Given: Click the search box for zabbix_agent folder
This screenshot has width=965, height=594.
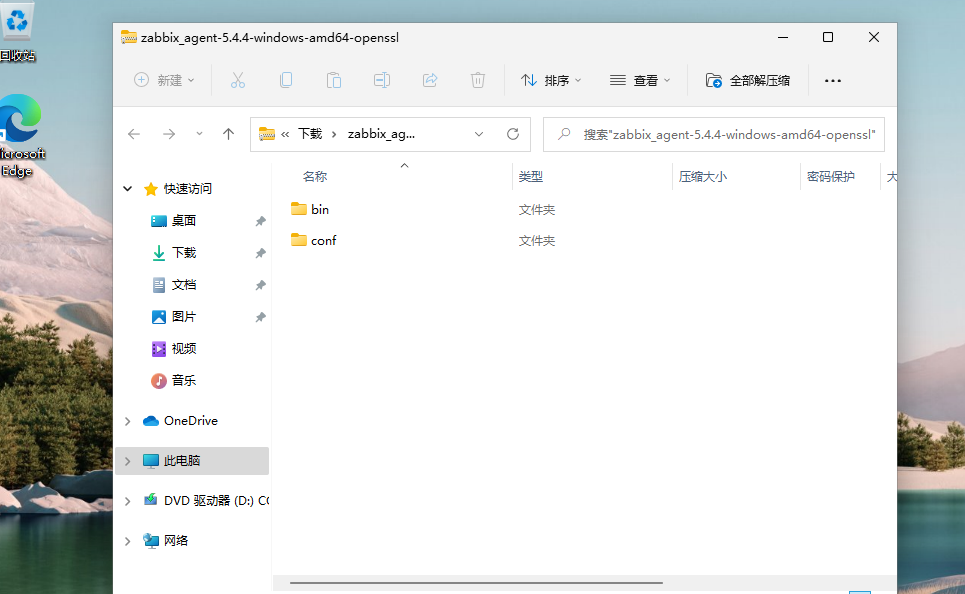Looking at the screenshot, I should pos(714,134).
